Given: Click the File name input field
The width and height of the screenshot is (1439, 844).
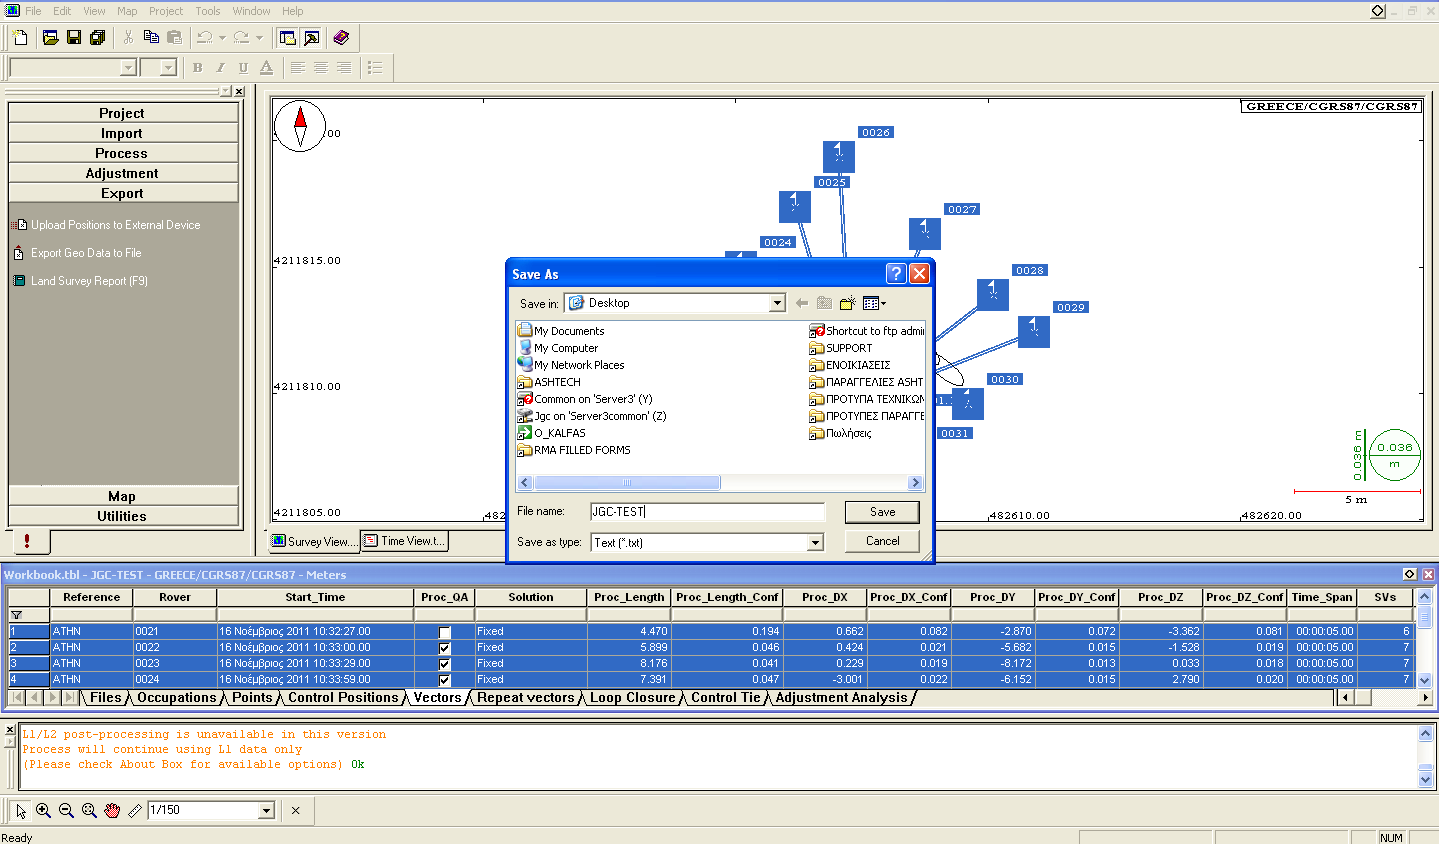Looking at the screenshot, I should pos(707,512).
